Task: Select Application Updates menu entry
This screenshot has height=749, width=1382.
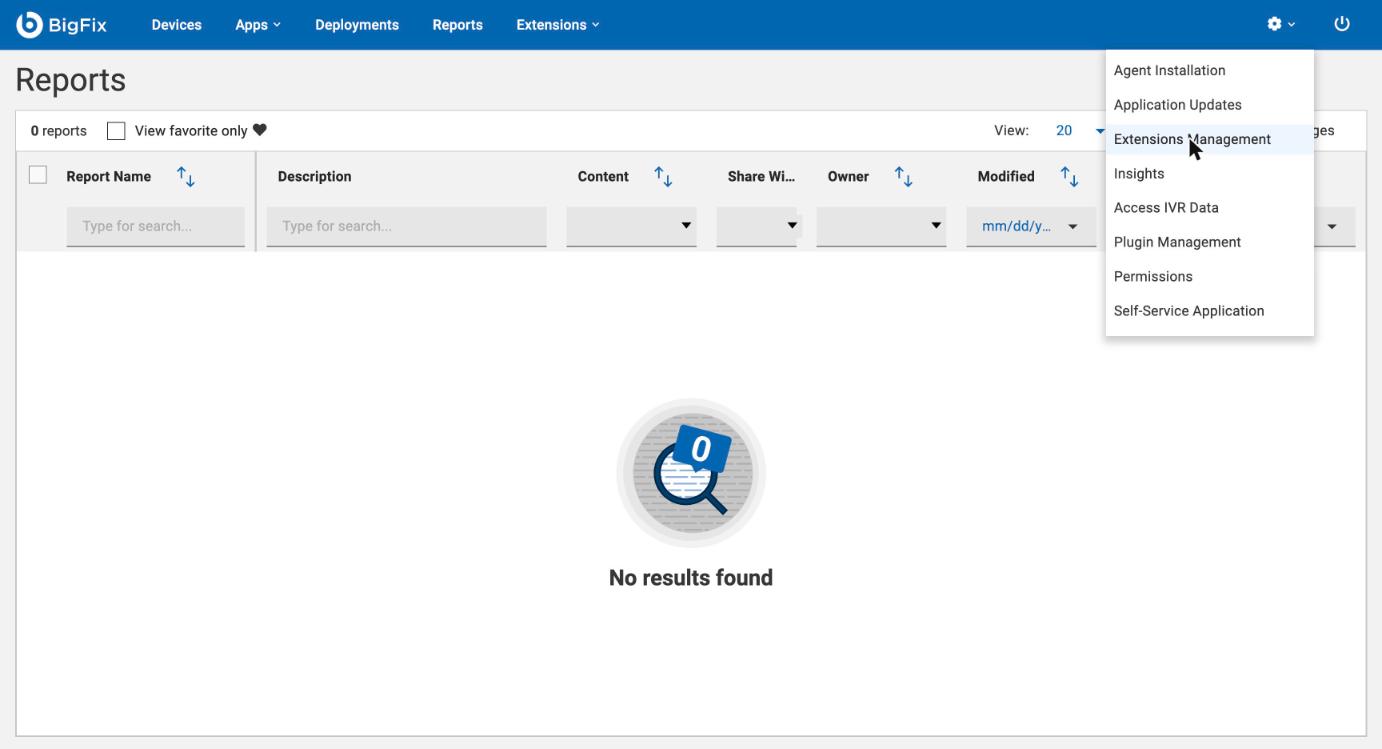Action: coord(1209,105)
